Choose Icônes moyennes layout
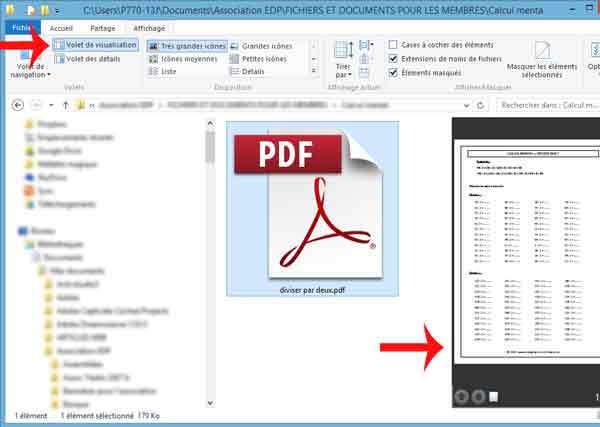Viewport: 600px width, 427px height. (x=183, y=59)
